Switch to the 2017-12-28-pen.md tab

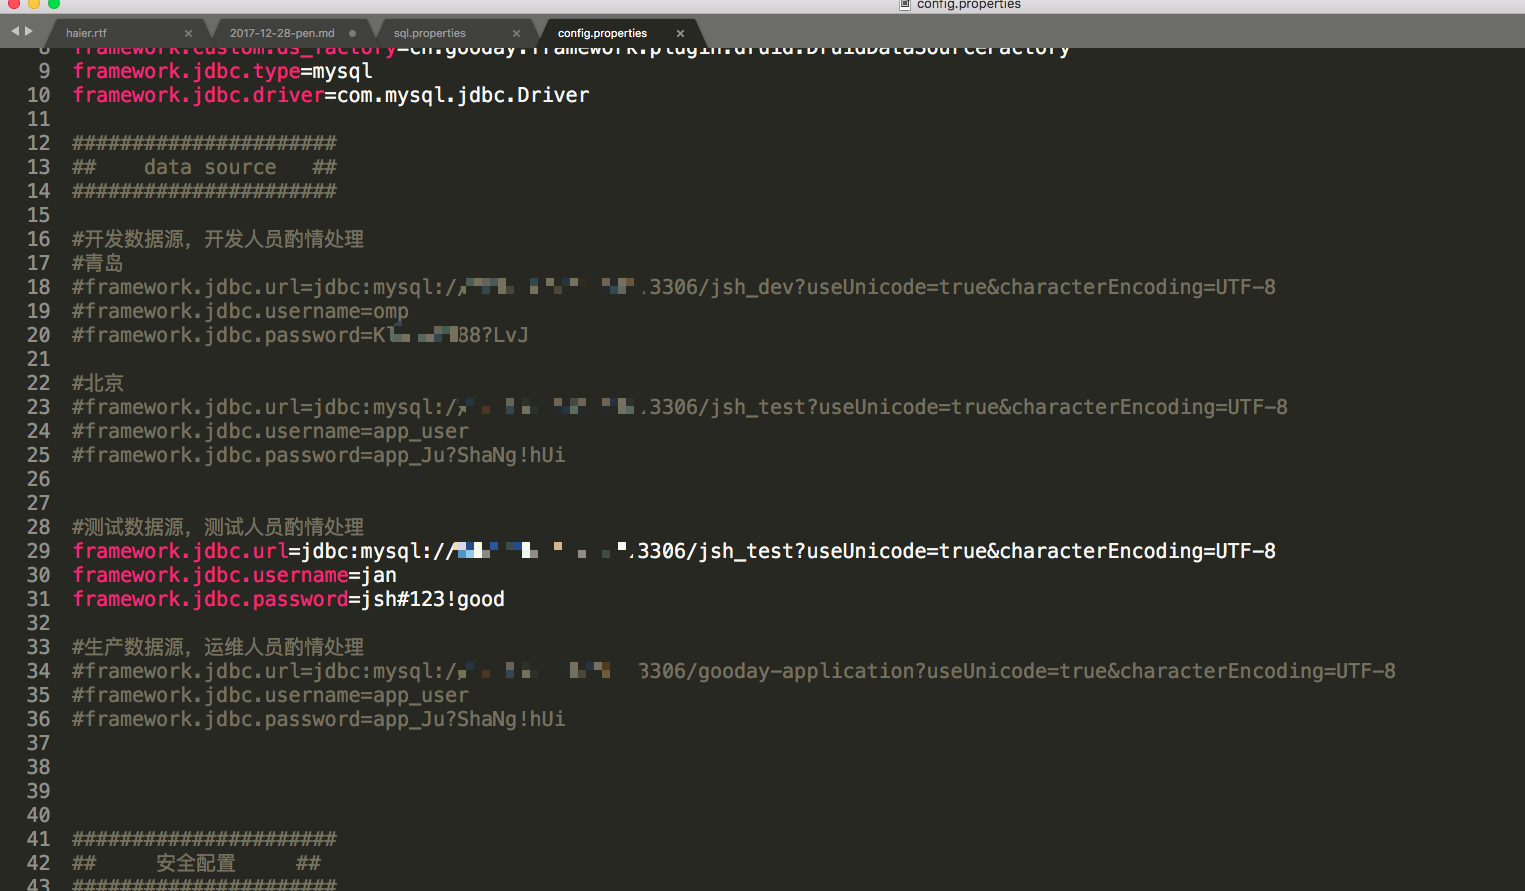pos(282,33)
